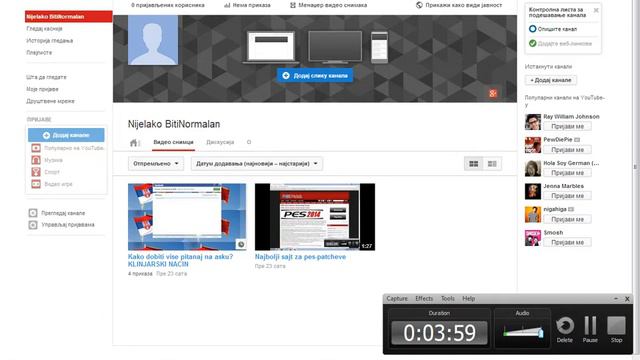Screen dimensions: 640x360
Task: Click the Додај слику канала button
Action: [x=315, y=76]
